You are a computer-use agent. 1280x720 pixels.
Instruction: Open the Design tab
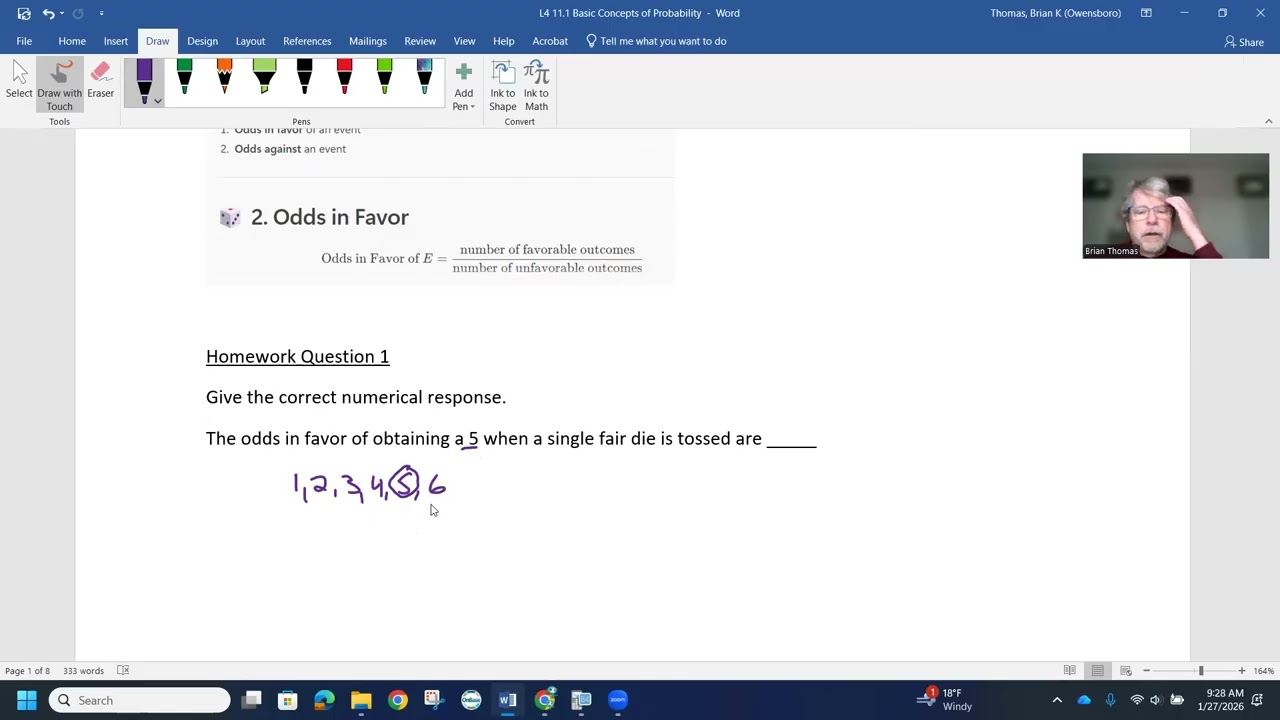click(x=202, y=41)
